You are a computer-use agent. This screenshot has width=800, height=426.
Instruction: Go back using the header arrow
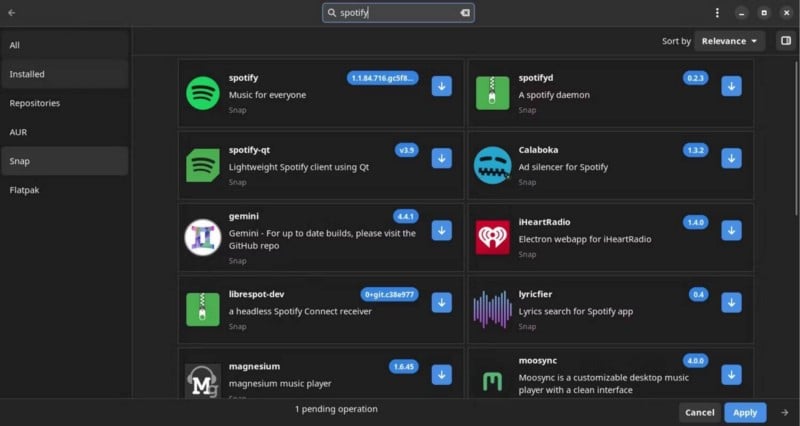(x=12, y=13)
